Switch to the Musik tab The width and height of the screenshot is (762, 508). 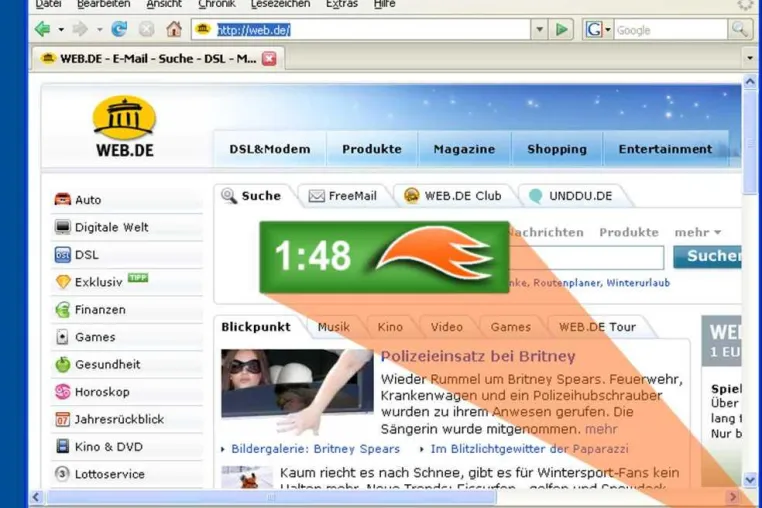333,327
